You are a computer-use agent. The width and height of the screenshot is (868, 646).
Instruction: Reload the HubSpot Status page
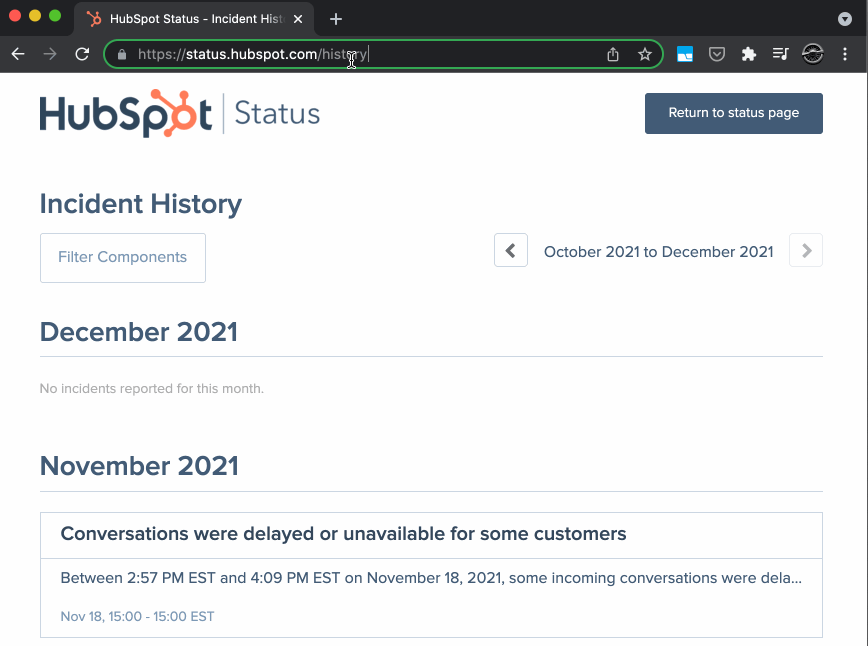[82, 54]
